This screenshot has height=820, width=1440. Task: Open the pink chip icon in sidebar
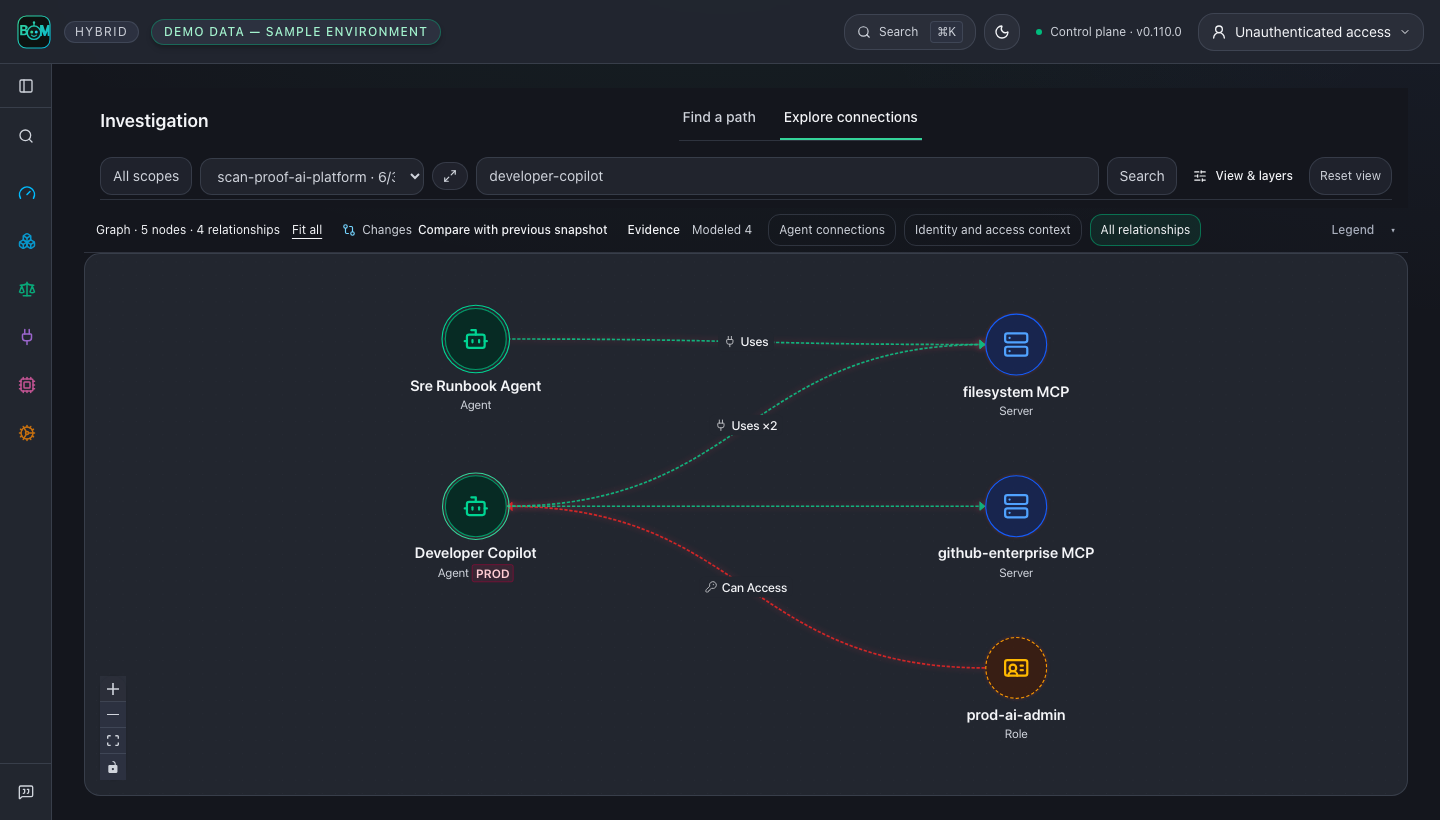pyautogui.click(x=26, y=385)
